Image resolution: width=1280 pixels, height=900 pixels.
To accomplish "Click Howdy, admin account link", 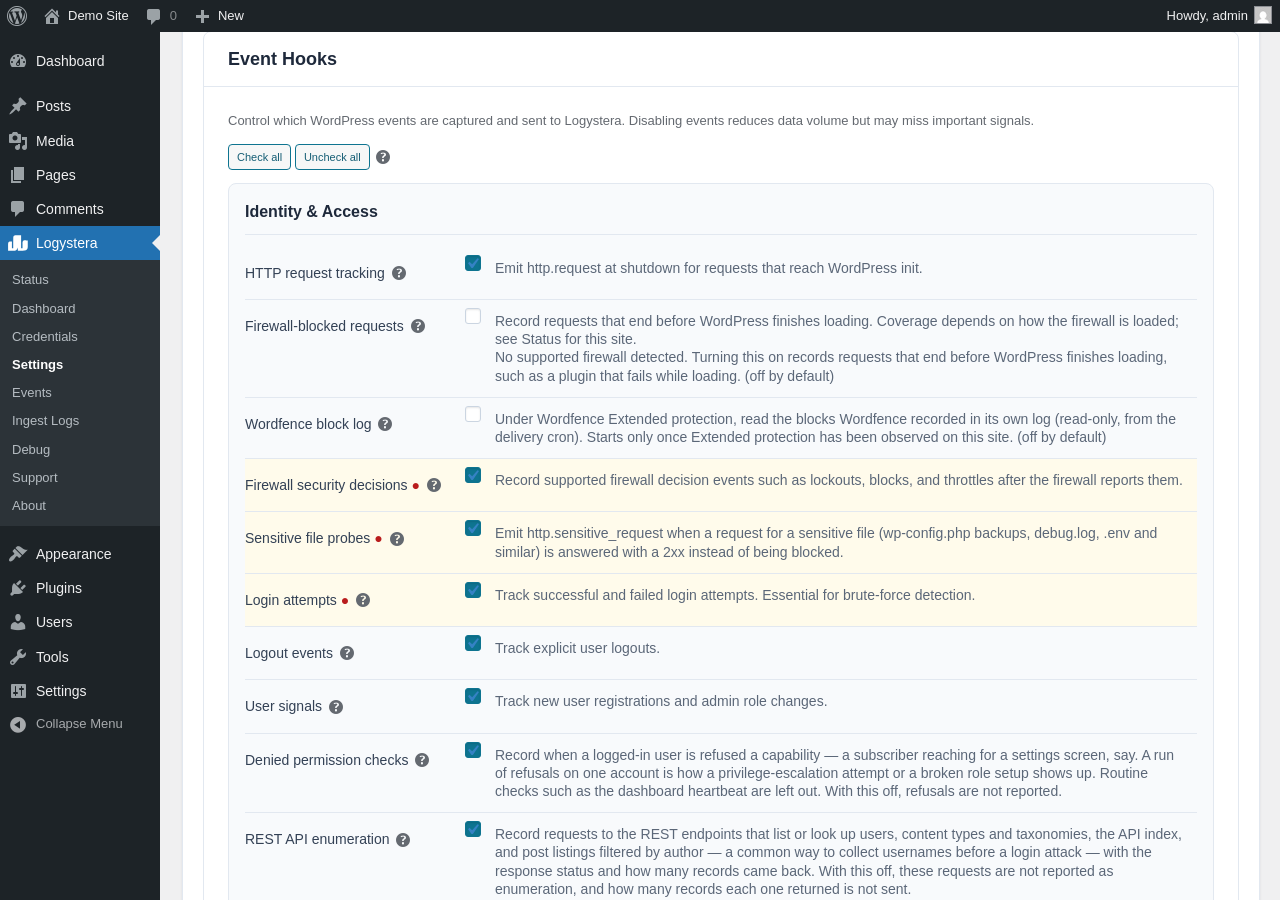I will pyautogui.click(x=1219, y=15).
